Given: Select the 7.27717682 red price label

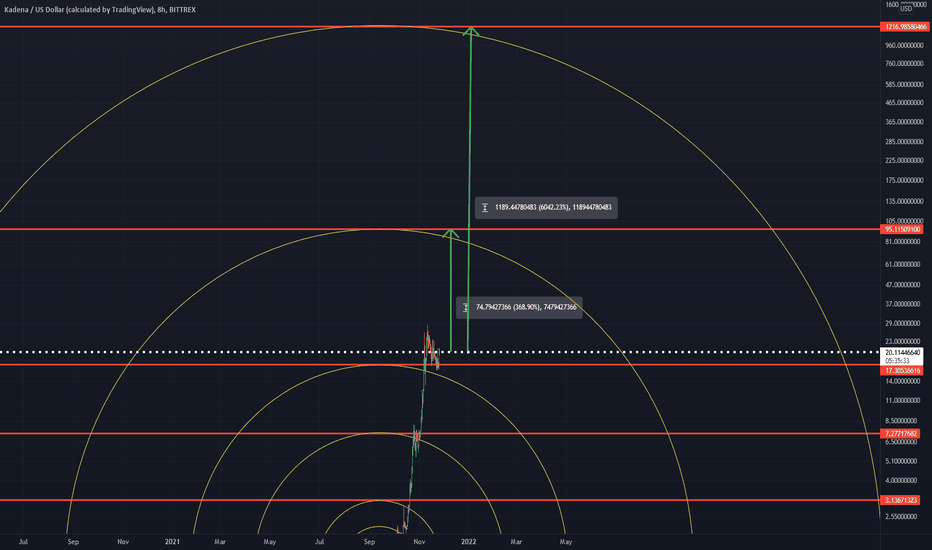Looking at the screenshot, I should 901,433.
